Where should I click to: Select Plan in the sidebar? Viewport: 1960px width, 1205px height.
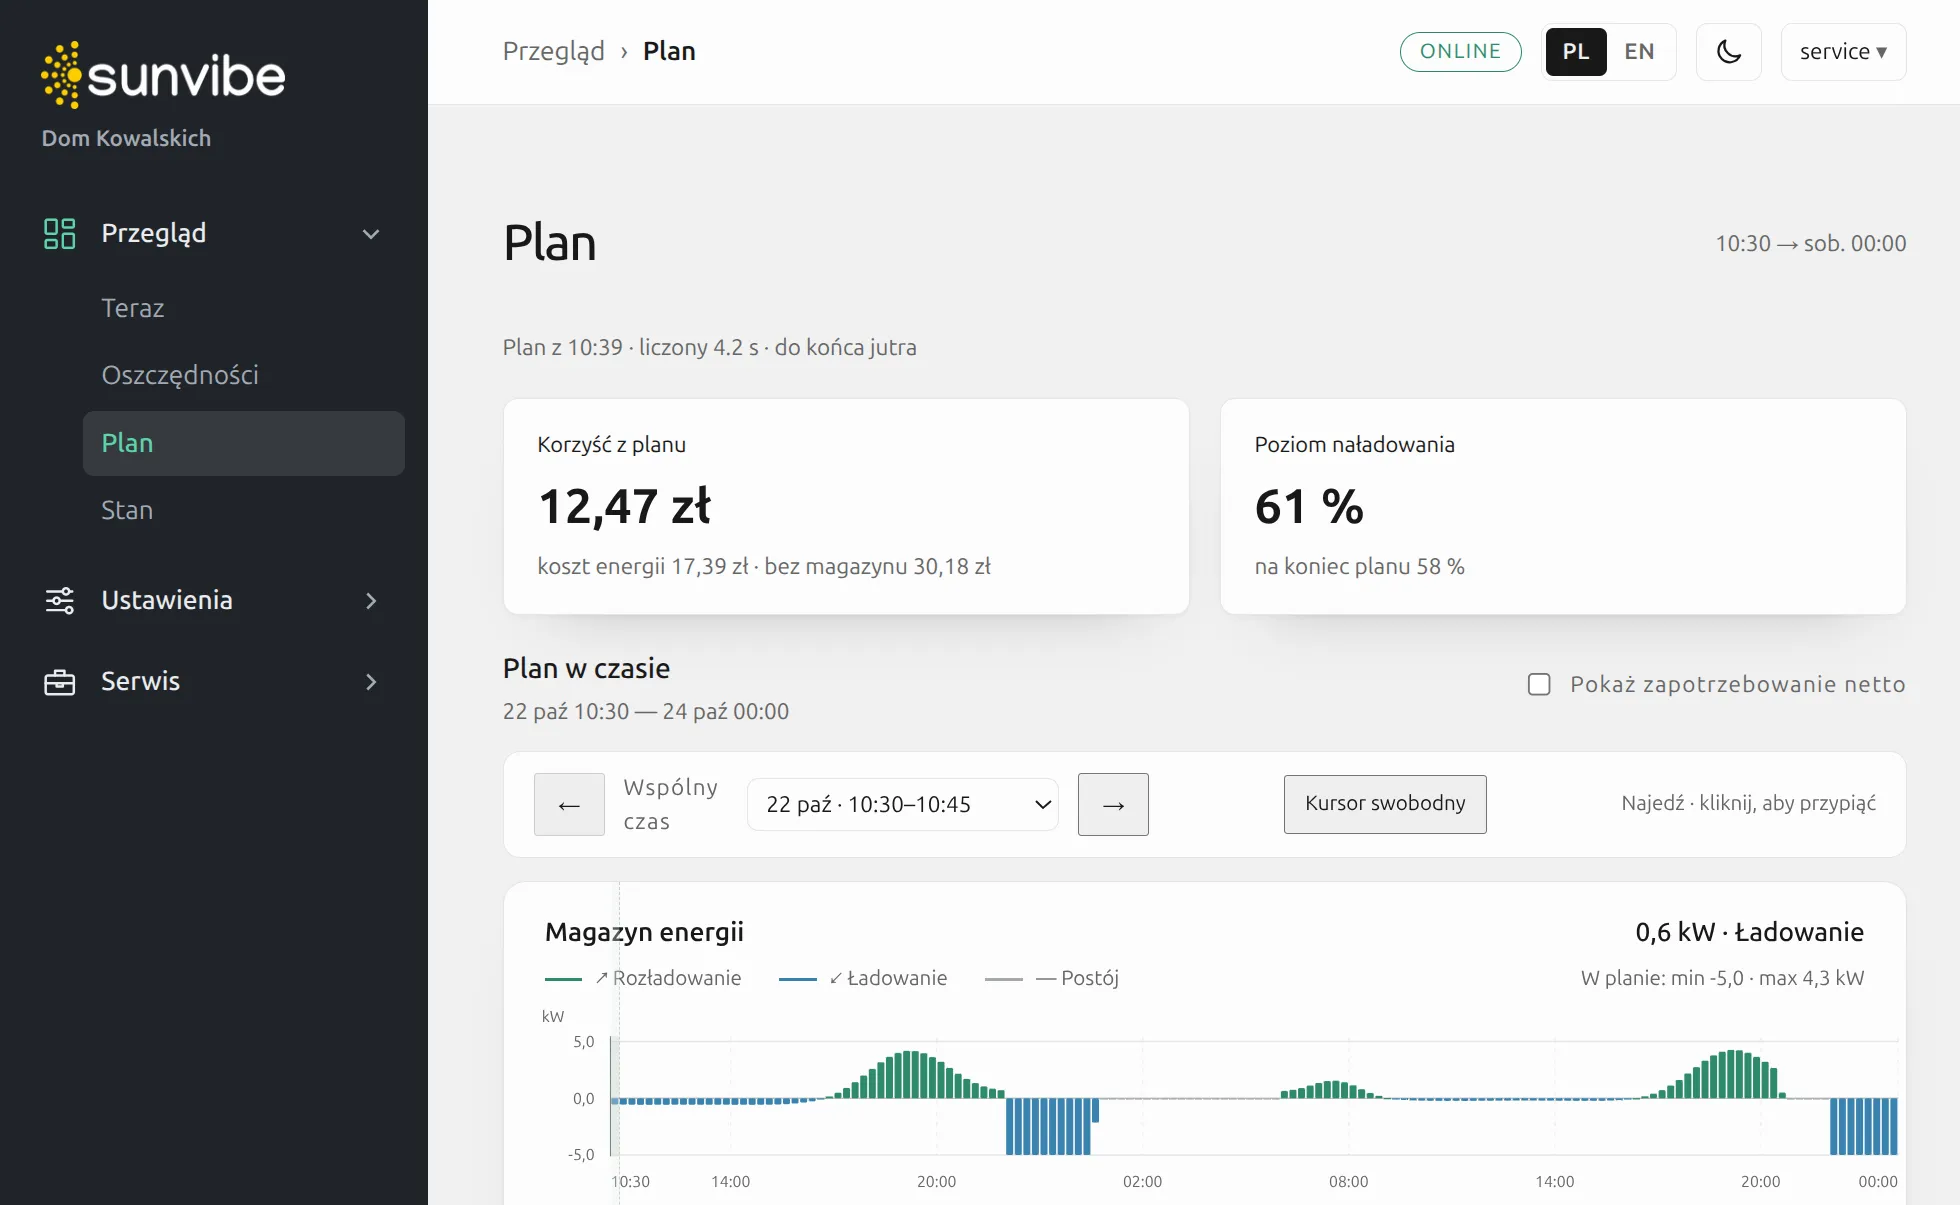coord(244,443)
